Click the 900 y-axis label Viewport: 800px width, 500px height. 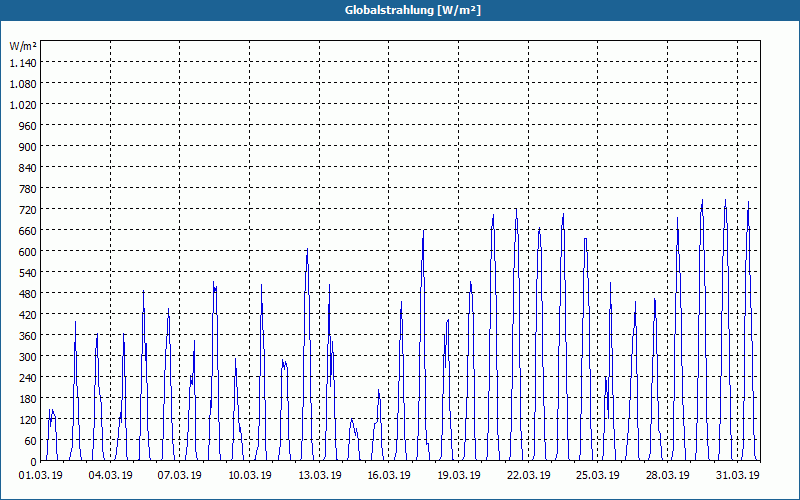point(28,146)
